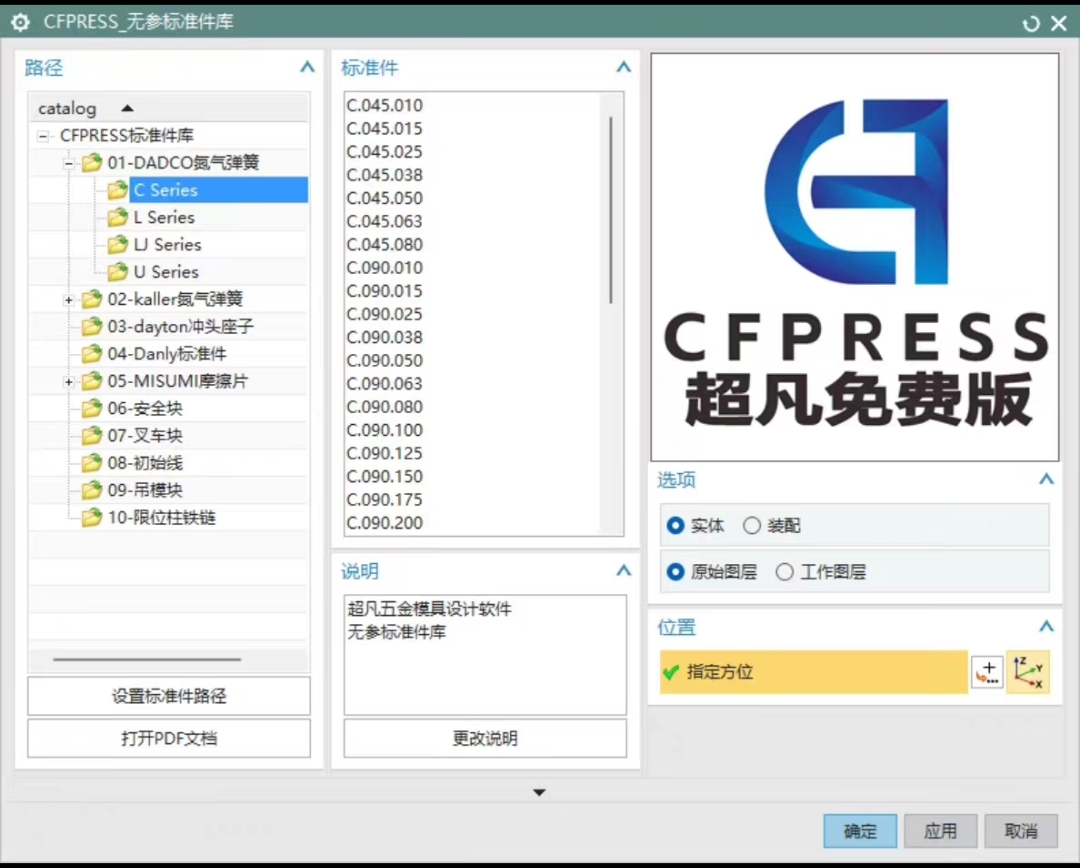Click the folder icon of 08-初始线
This screenshot has width=1080, height=868.
click(x=92, y=463)
